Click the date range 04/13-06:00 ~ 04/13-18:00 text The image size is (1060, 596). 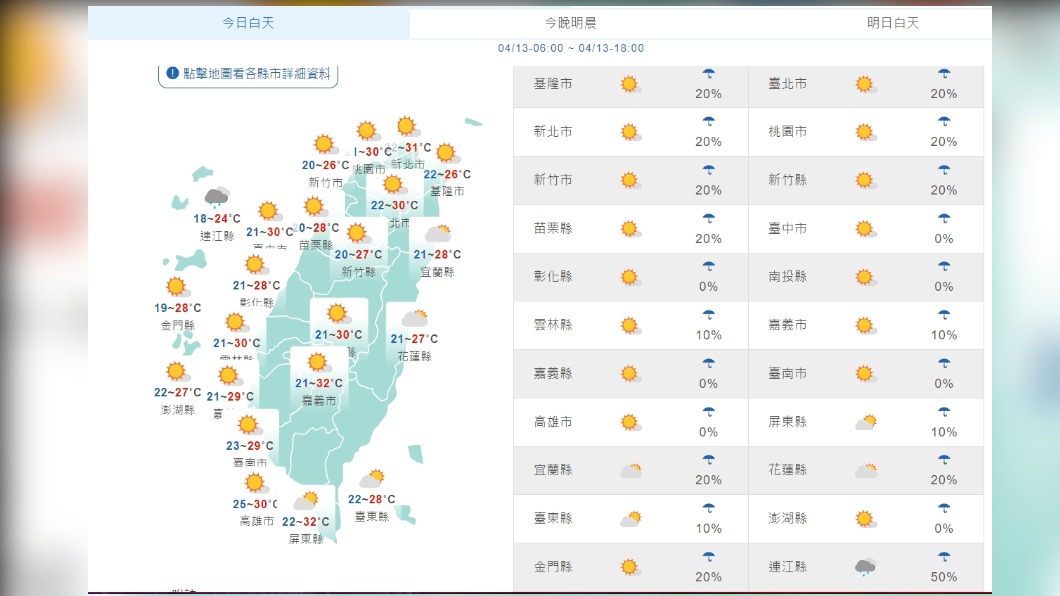[571, 49]
